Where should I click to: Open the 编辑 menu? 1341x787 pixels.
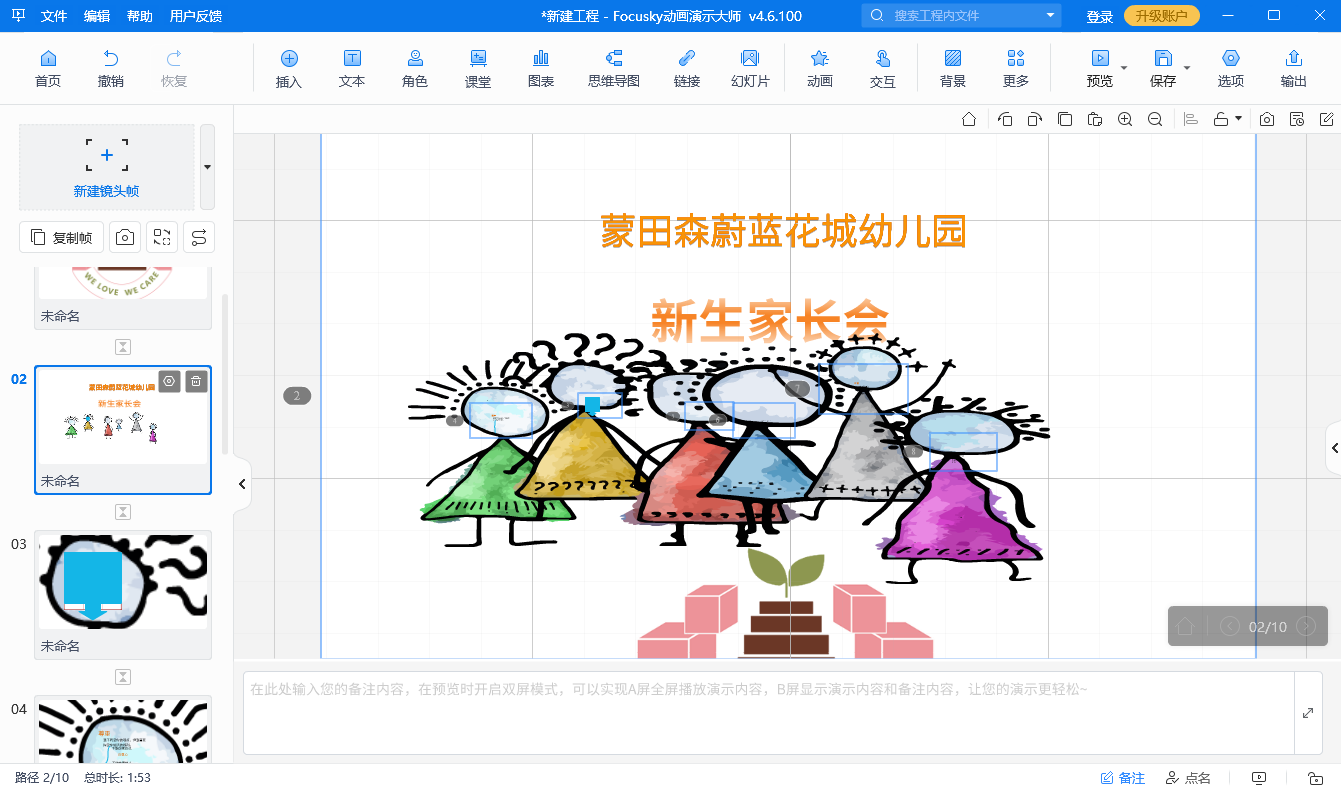coord(97,16)
